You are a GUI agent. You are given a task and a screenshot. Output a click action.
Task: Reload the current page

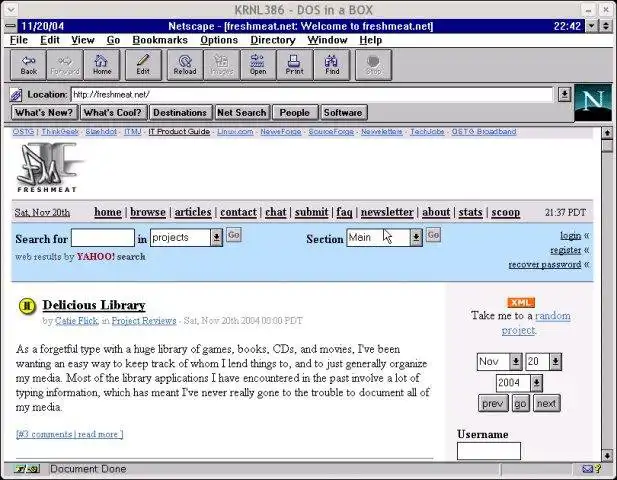coord(185,65)
